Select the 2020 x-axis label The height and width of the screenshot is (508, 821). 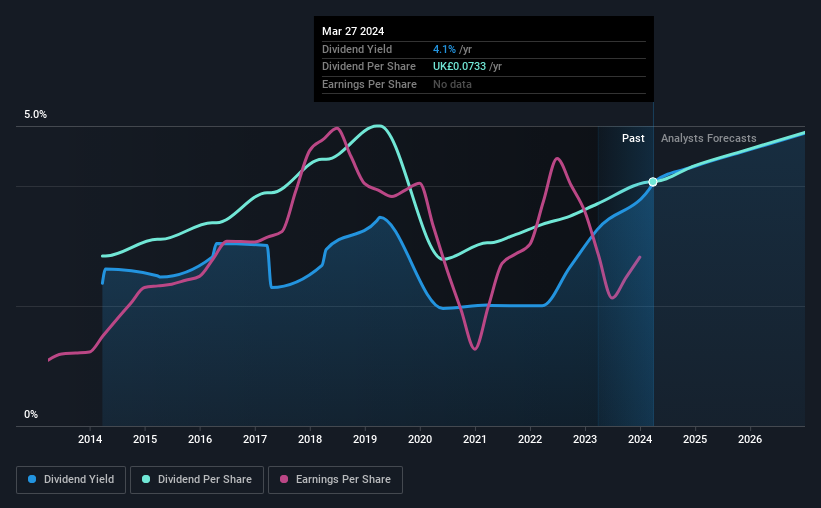(420, 439)
